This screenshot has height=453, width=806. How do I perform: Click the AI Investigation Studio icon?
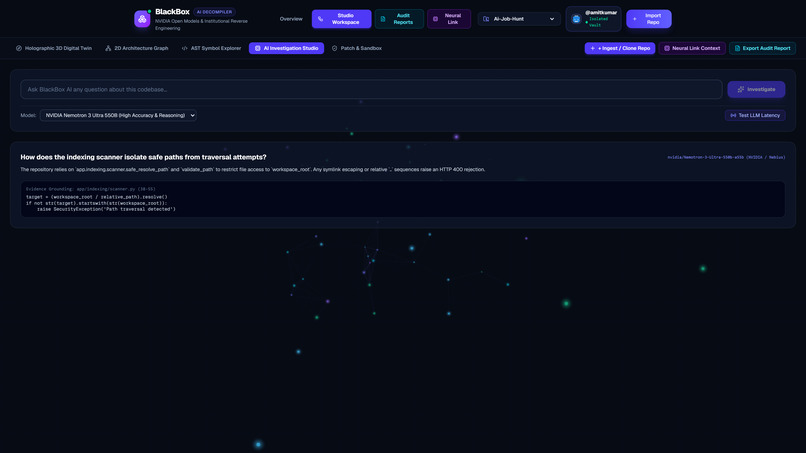point(258,48)
